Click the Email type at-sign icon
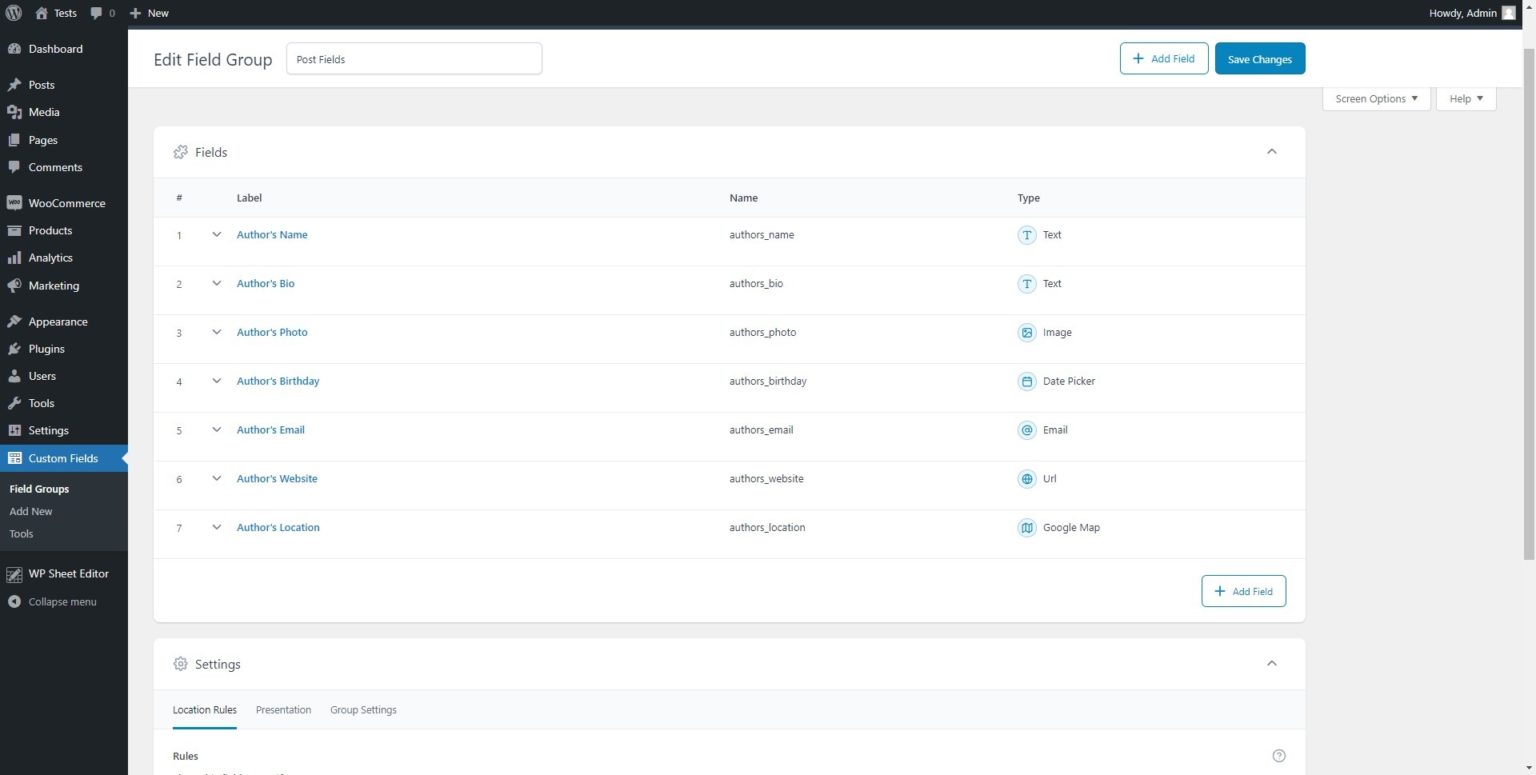Screen dimensions: 1536x775 (1026, 430)
